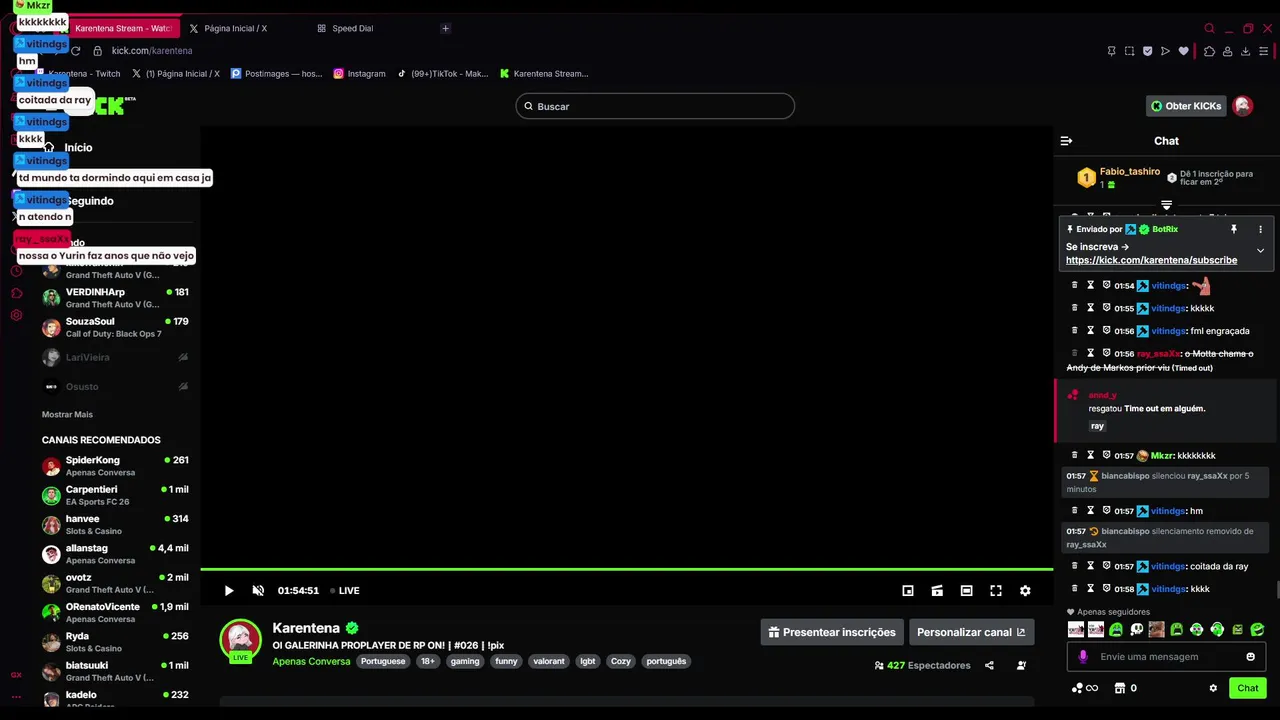Click the green stream progress bar
Image resolution: width=1280 pixels, height=720 pixels.
click(627, 570)
